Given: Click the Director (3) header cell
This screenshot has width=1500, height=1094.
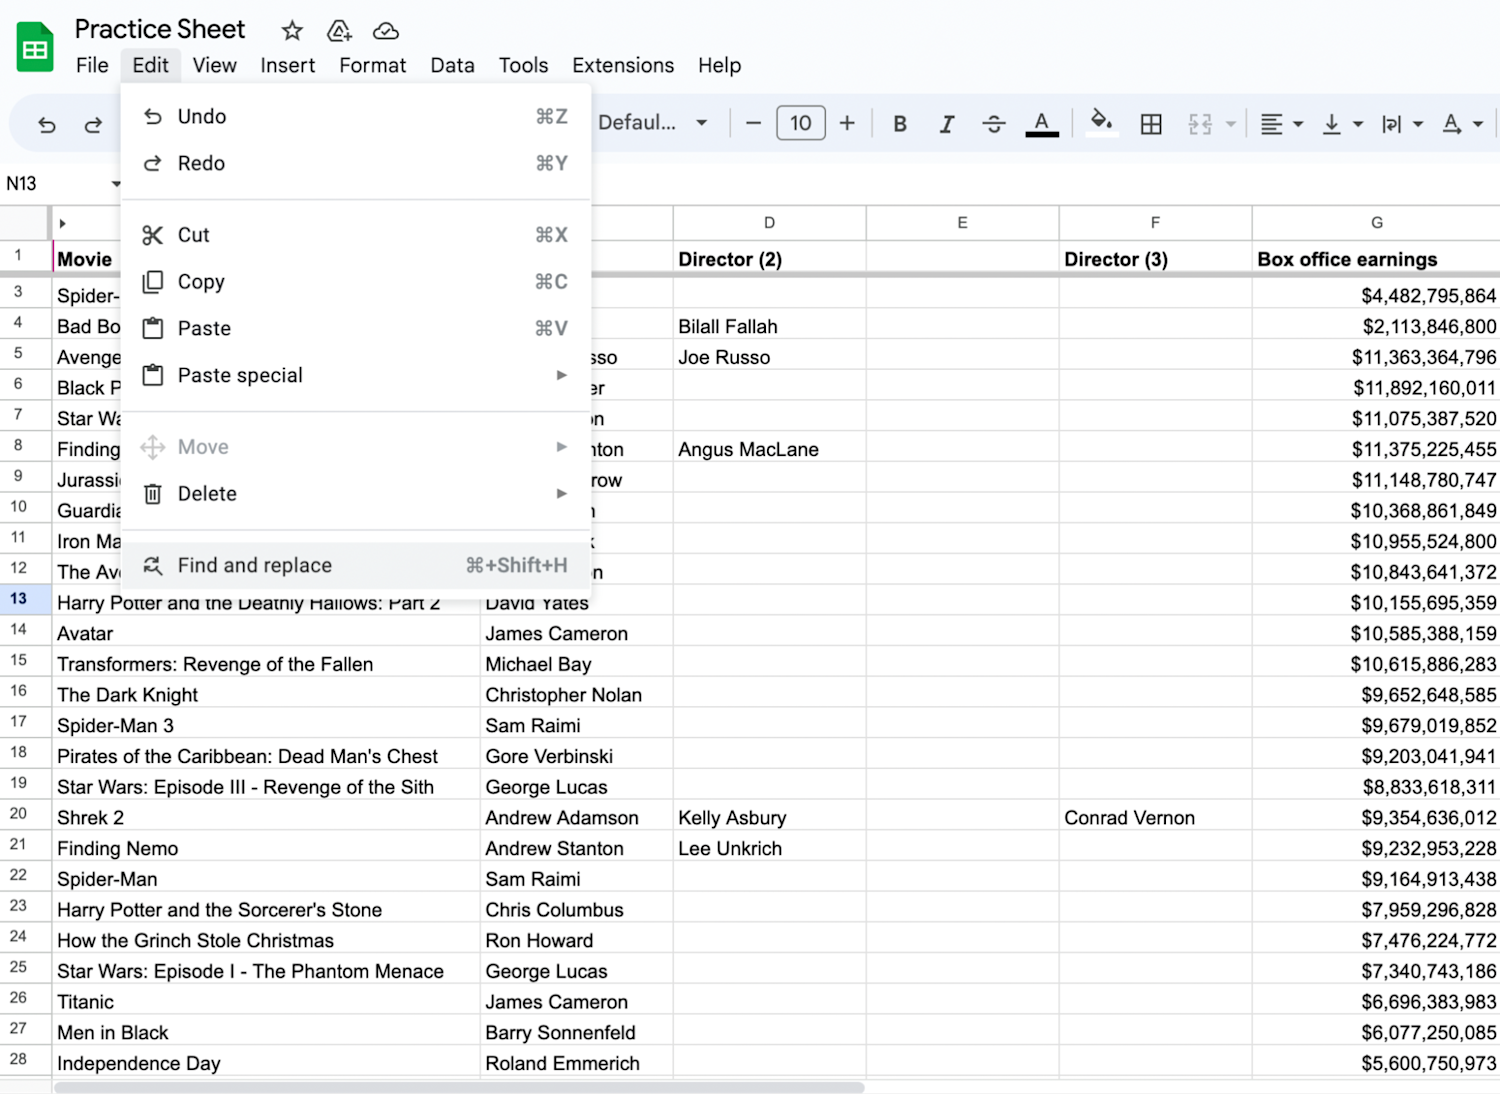Looking at the screenshot, I should pyautogui.click(x=1155, y=258).
